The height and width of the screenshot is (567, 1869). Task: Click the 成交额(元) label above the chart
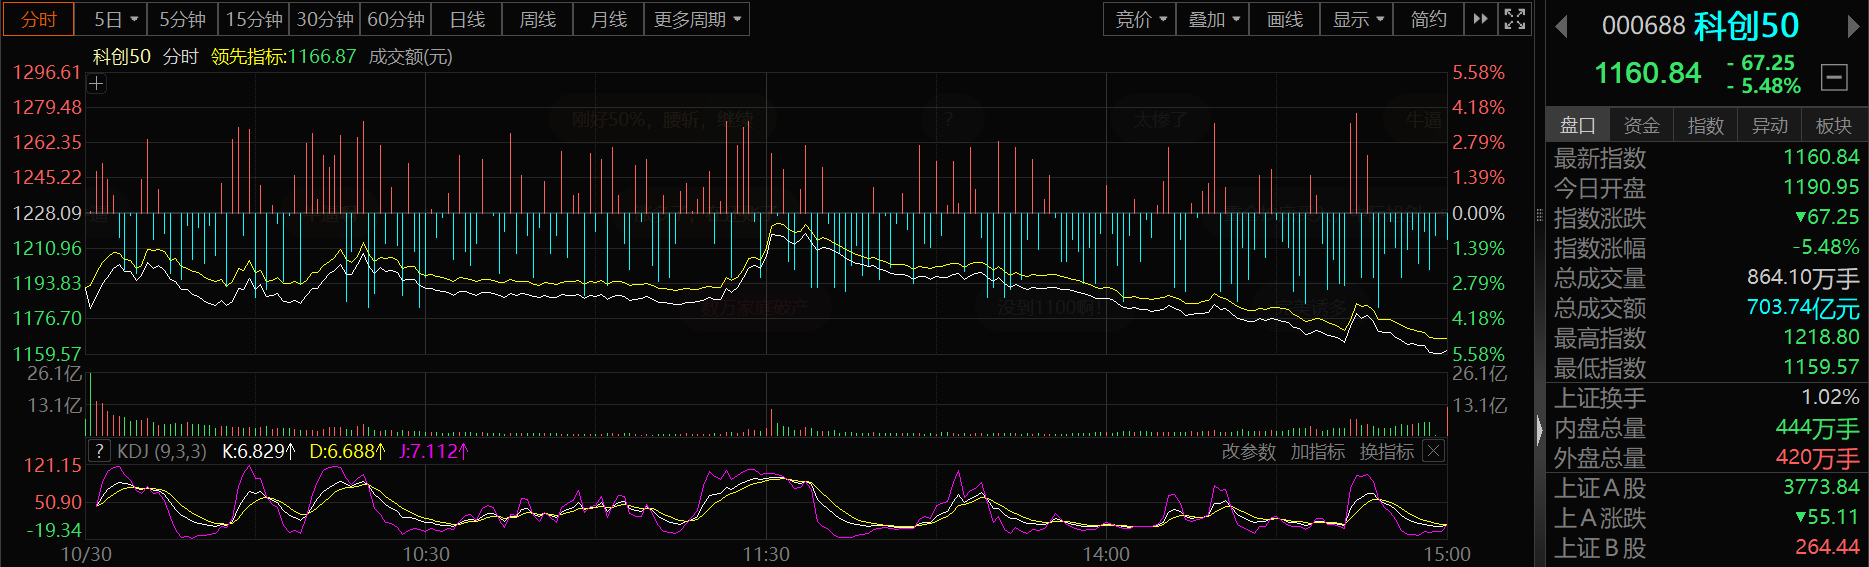click(411, 57)
